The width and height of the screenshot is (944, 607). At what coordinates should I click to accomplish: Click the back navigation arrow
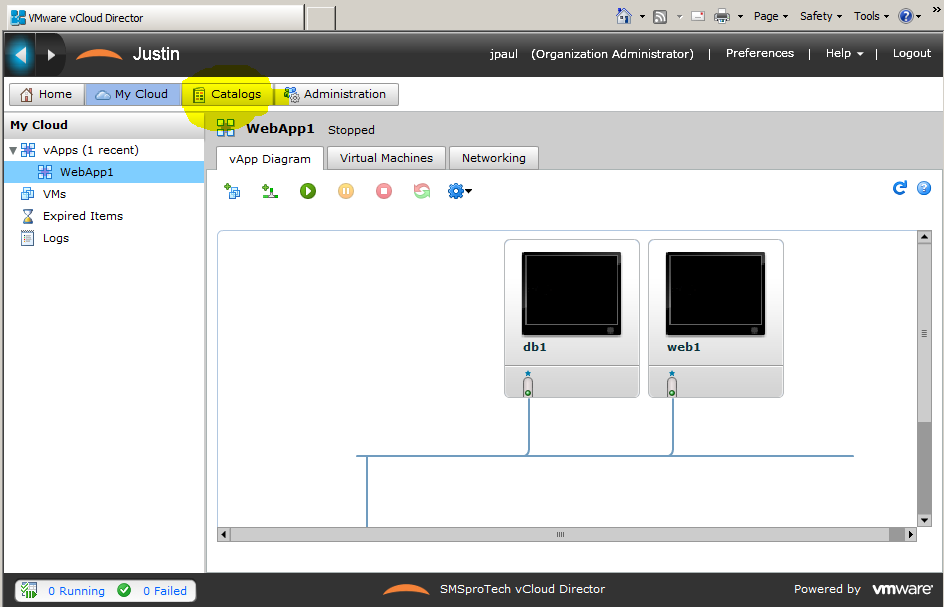point(20,55)
